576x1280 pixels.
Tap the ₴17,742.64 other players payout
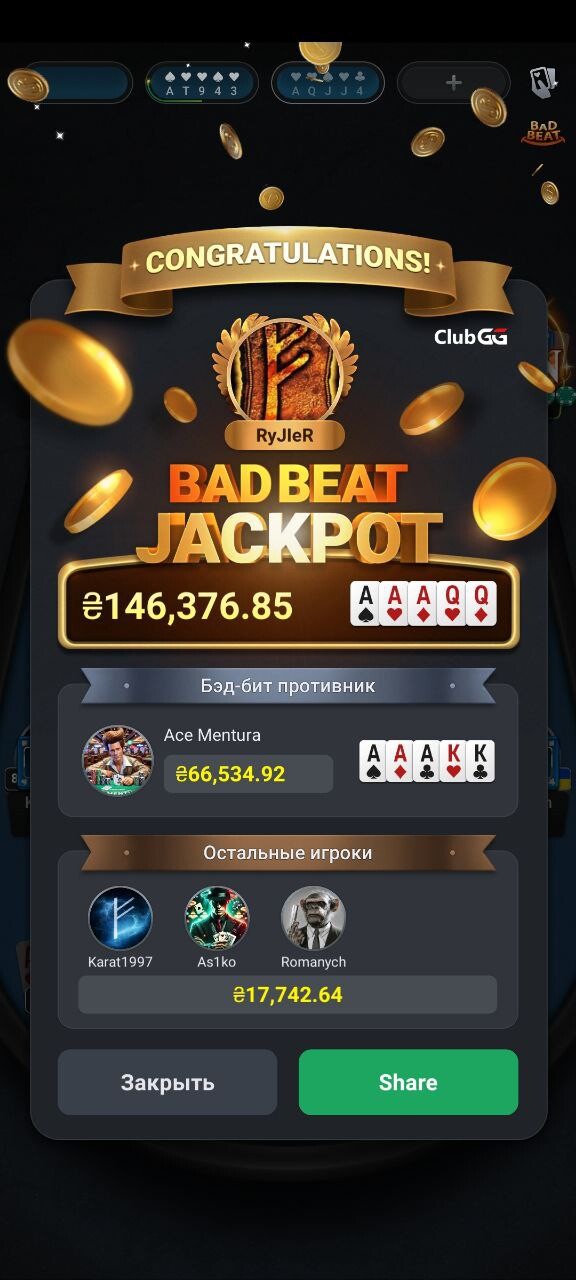pos(288,995)
